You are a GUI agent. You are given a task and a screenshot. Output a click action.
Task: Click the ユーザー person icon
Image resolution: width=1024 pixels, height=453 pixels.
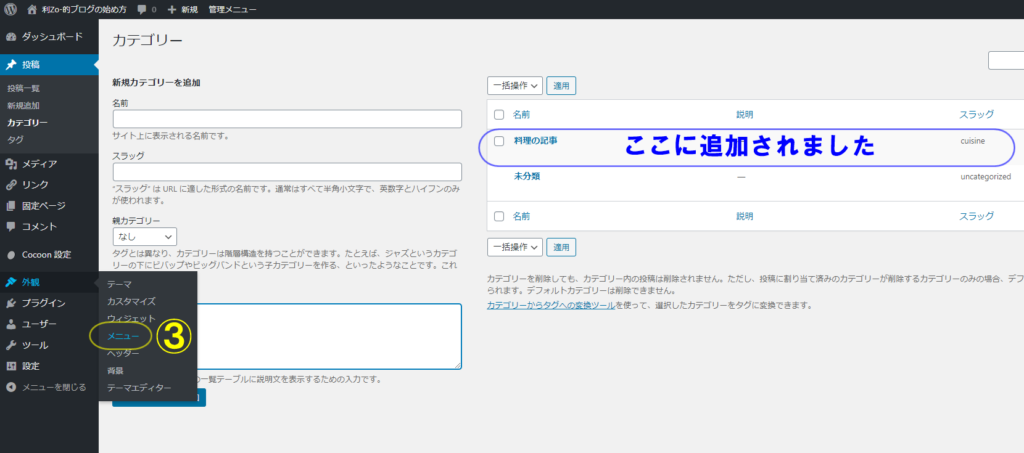11,324
